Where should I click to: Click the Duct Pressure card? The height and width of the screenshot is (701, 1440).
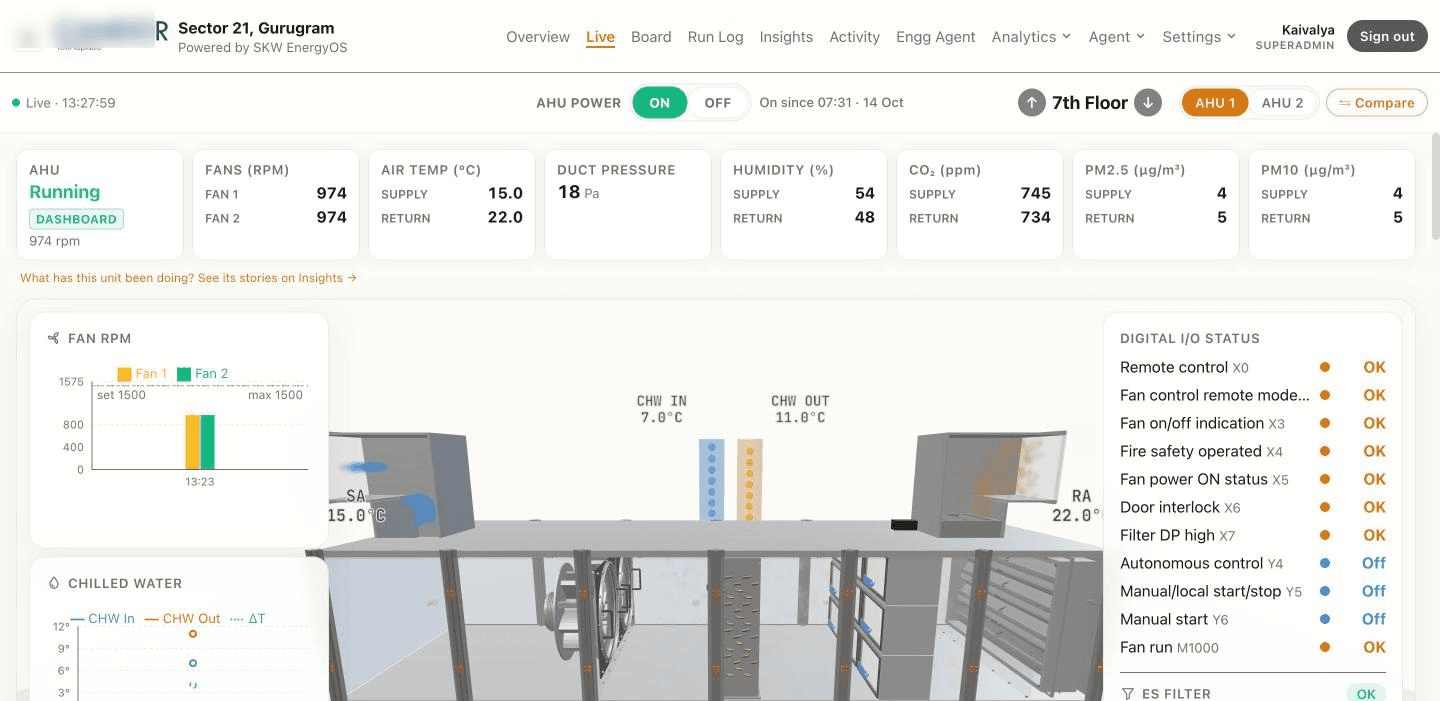point(626,204)
